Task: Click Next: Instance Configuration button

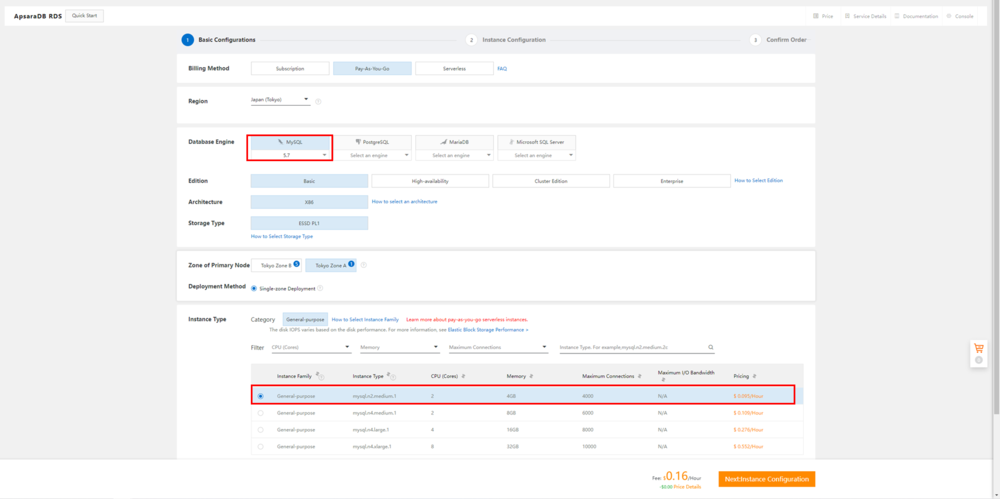Action: [766, 479]
